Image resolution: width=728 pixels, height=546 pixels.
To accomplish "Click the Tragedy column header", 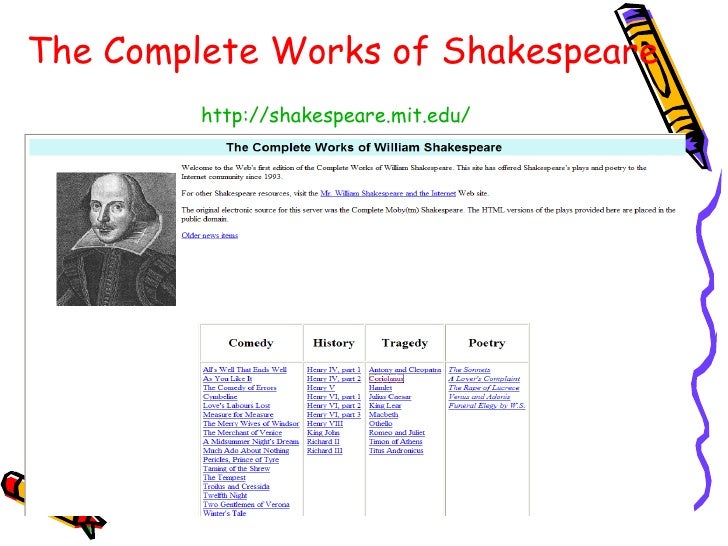I will 405,343.
